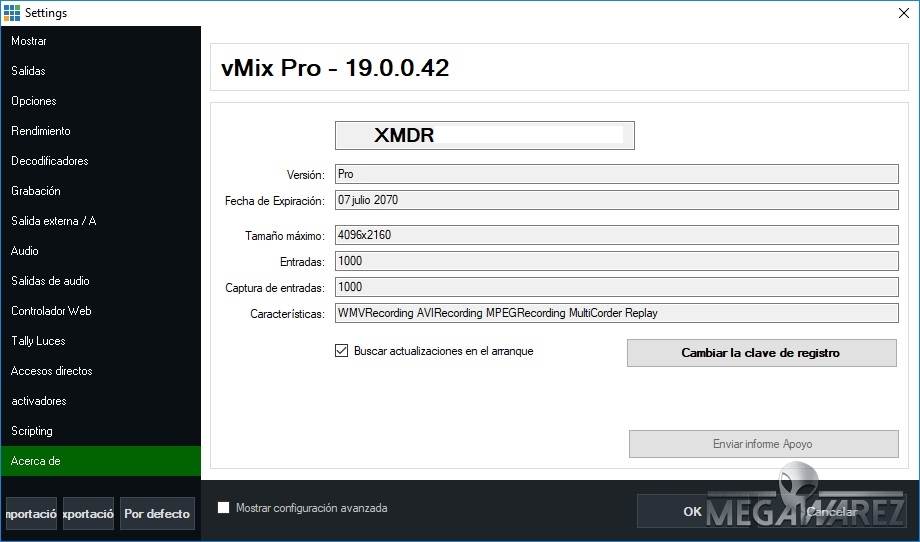Click the Características features field
The width and height of the screenshot is (920, 542).
[617, 313]
